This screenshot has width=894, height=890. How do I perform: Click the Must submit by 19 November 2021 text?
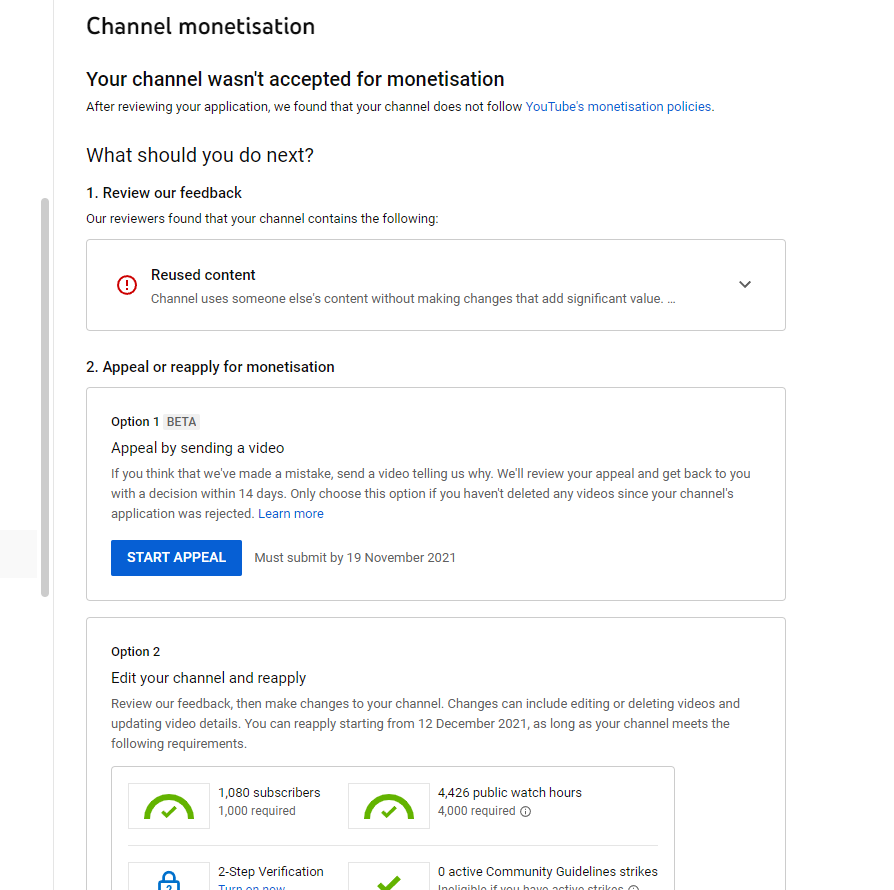355,558
